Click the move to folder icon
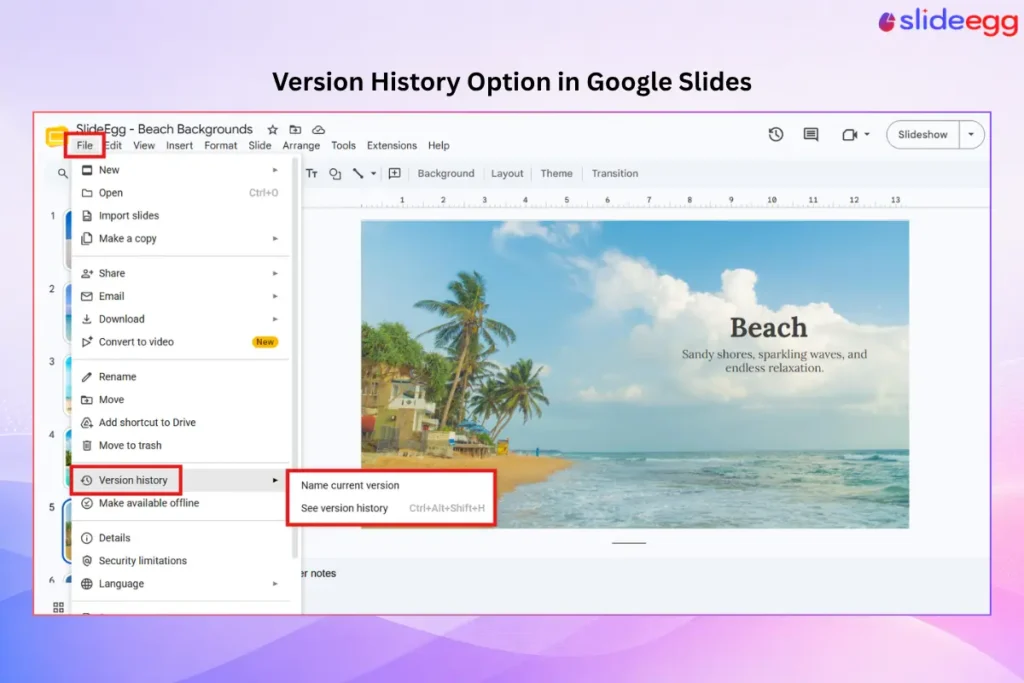 (x=295, y=129)
